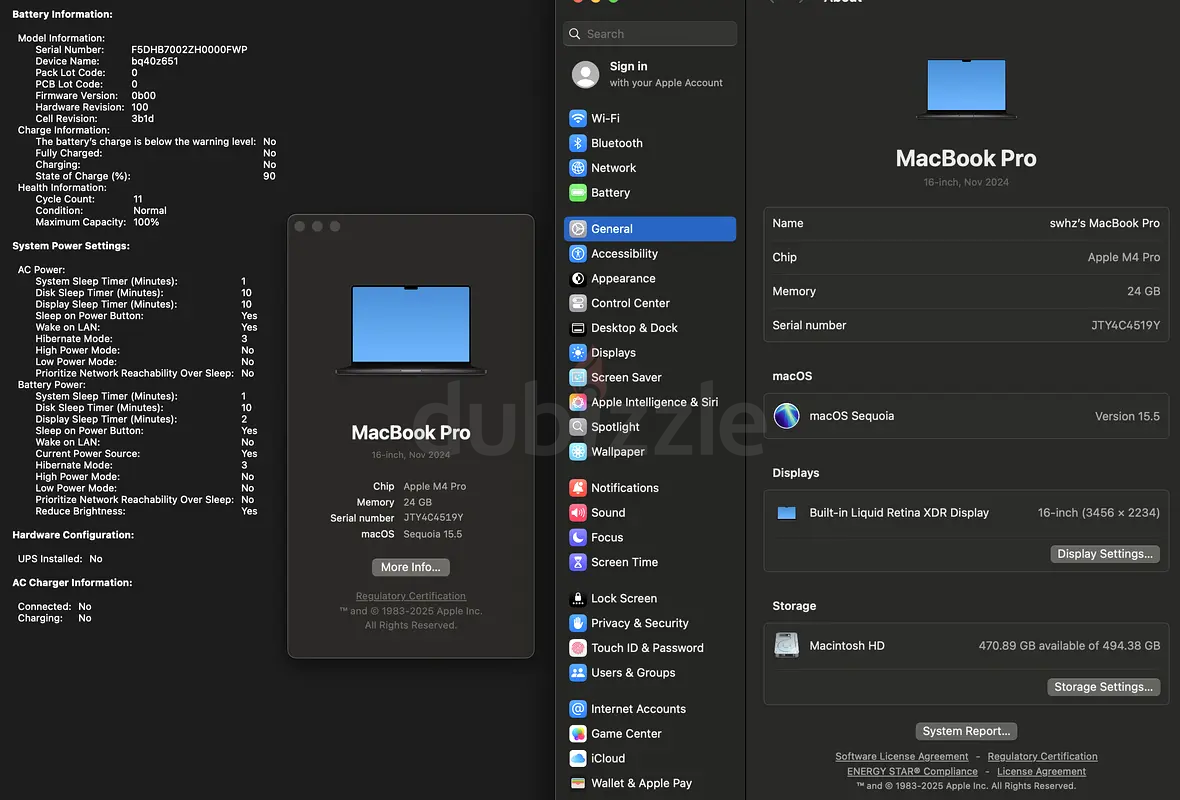Click Version 15.5 text
The width and height of the screenshot is (1180, 800).
(x=1127, y=416)
